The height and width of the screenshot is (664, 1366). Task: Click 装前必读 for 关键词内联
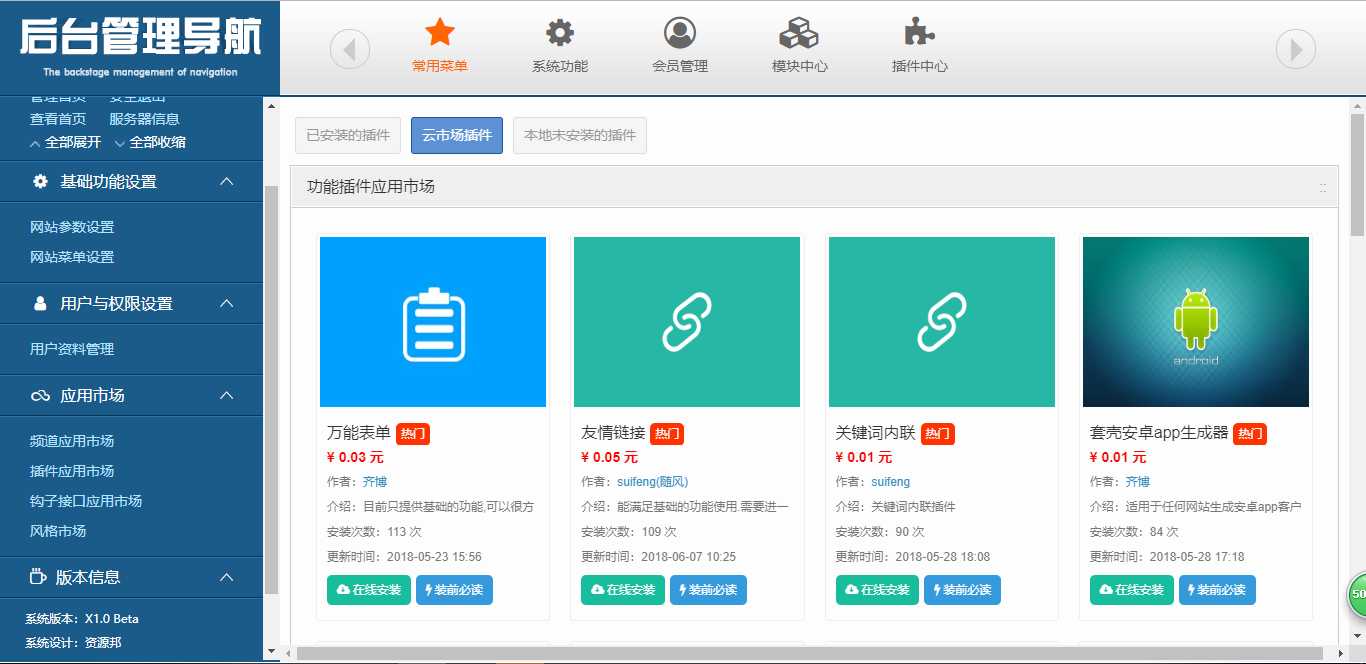coord(962,590)
